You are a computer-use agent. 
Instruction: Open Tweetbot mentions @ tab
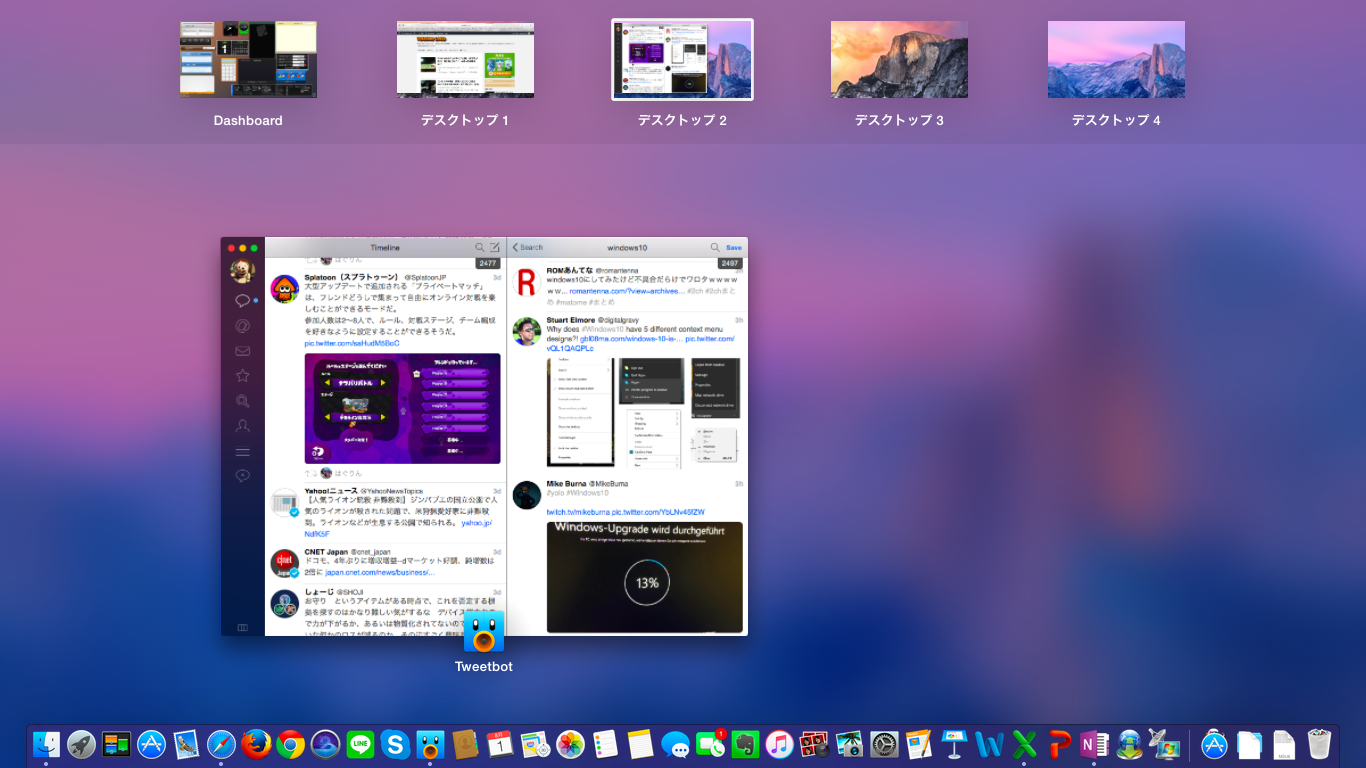click(242, 325)
